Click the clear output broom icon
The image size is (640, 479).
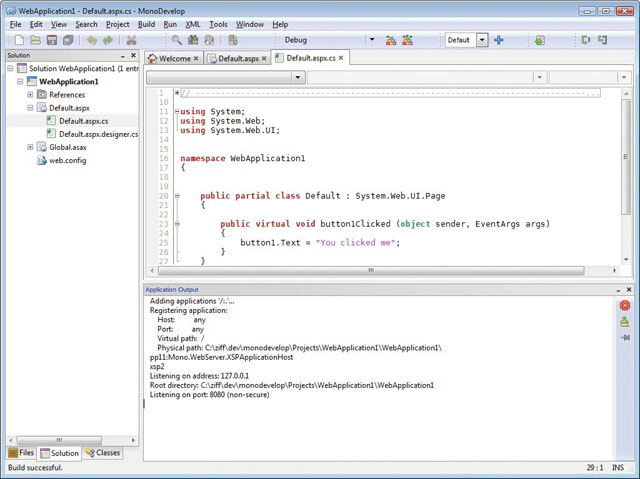pos(624,322)
